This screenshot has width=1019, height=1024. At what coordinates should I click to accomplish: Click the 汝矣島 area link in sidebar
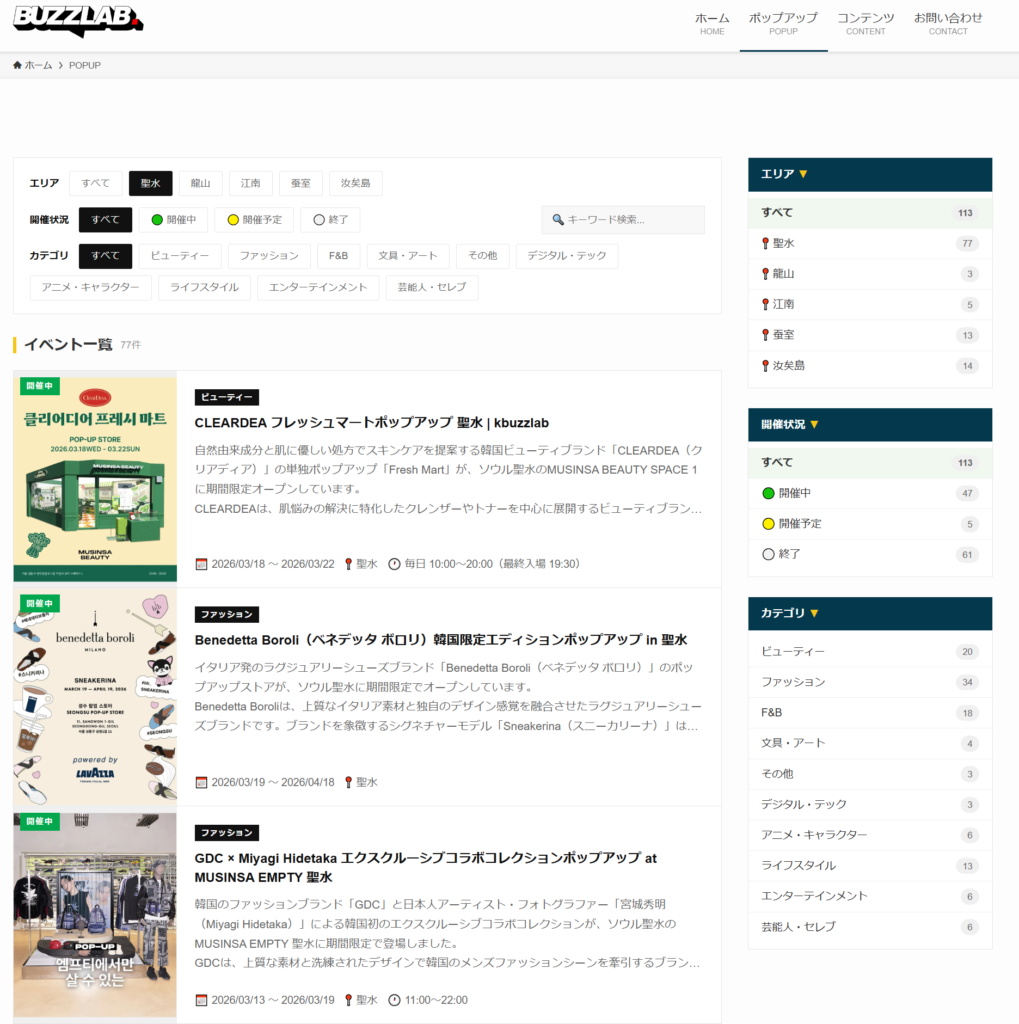(x=790, y=365)
